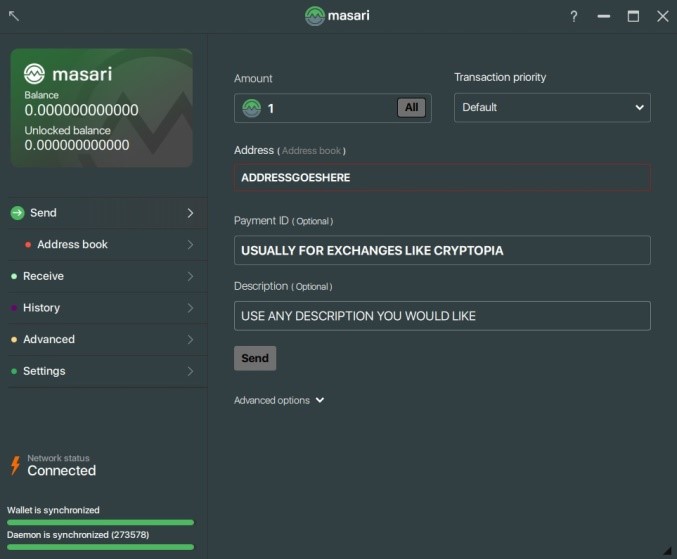Click the yellow dot beside Advanced
The width and height of the screenshot is (677, 559).
click(x=14, y=340)
